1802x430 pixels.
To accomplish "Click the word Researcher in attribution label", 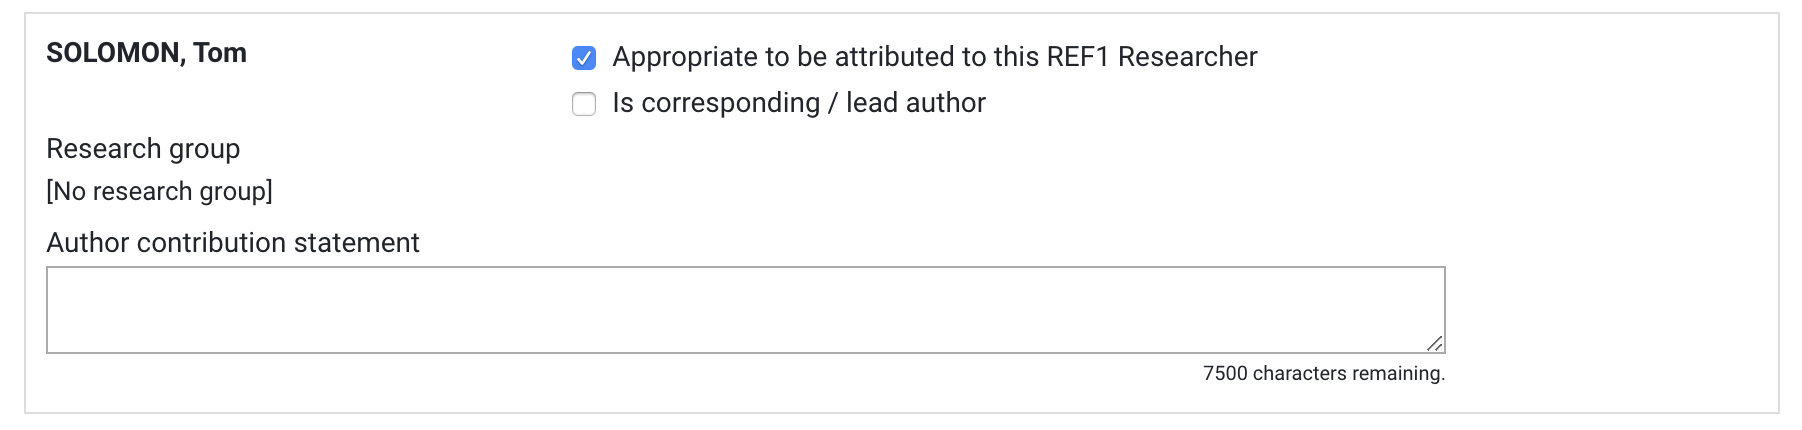I will click(x=1187, y=57).
